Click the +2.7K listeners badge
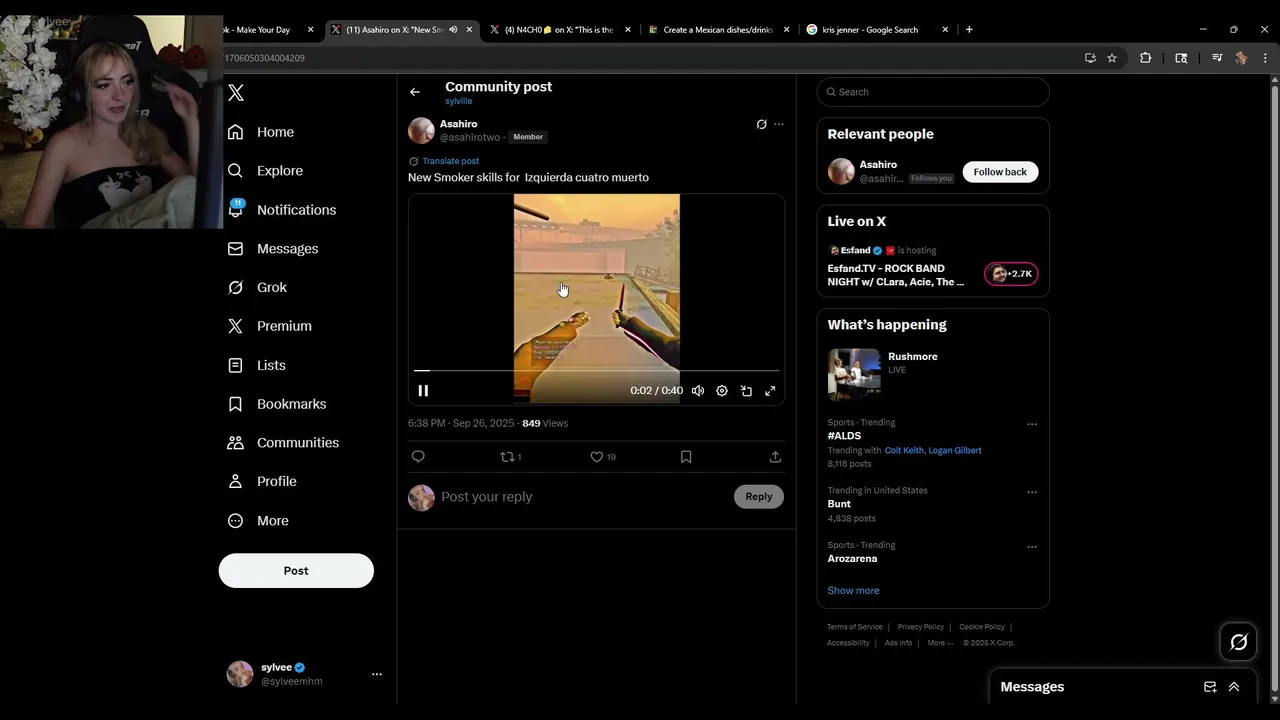Screen dimensions: 1280x720 pyautogui.click(x=1011, y=274)
